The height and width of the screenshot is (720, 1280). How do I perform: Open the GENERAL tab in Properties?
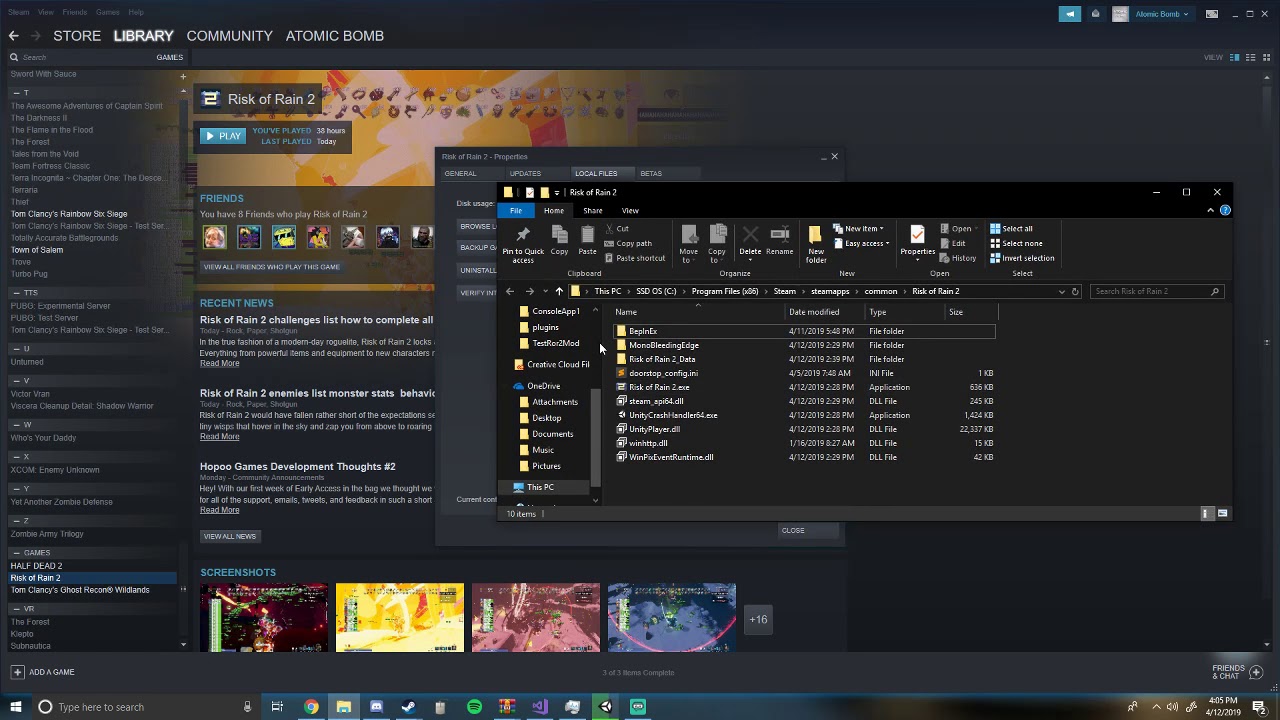(460, 173)
